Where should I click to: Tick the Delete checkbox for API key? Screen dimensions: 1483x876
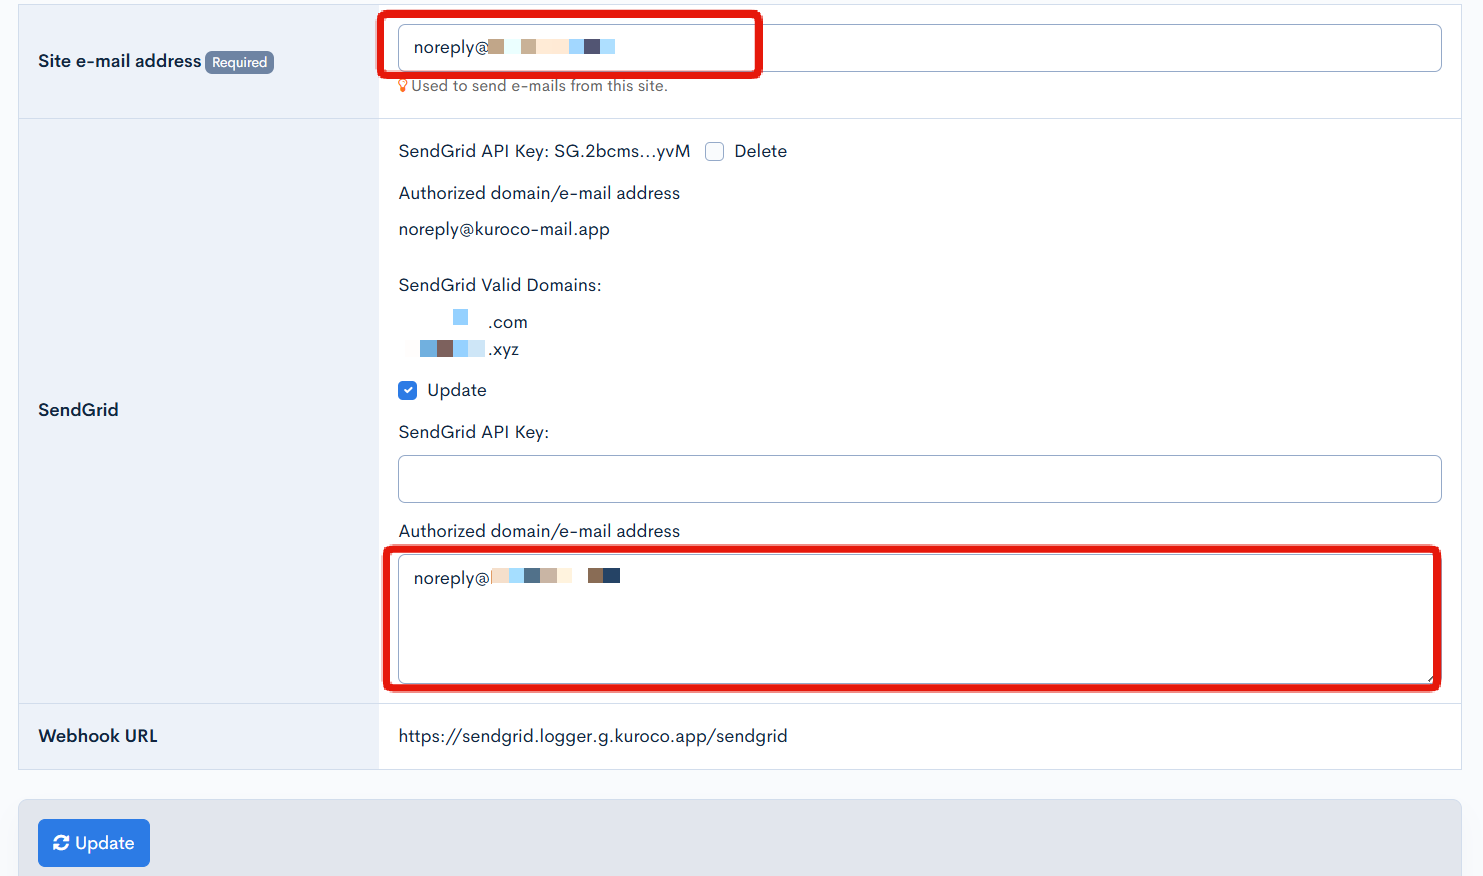(x=714, y=152)
